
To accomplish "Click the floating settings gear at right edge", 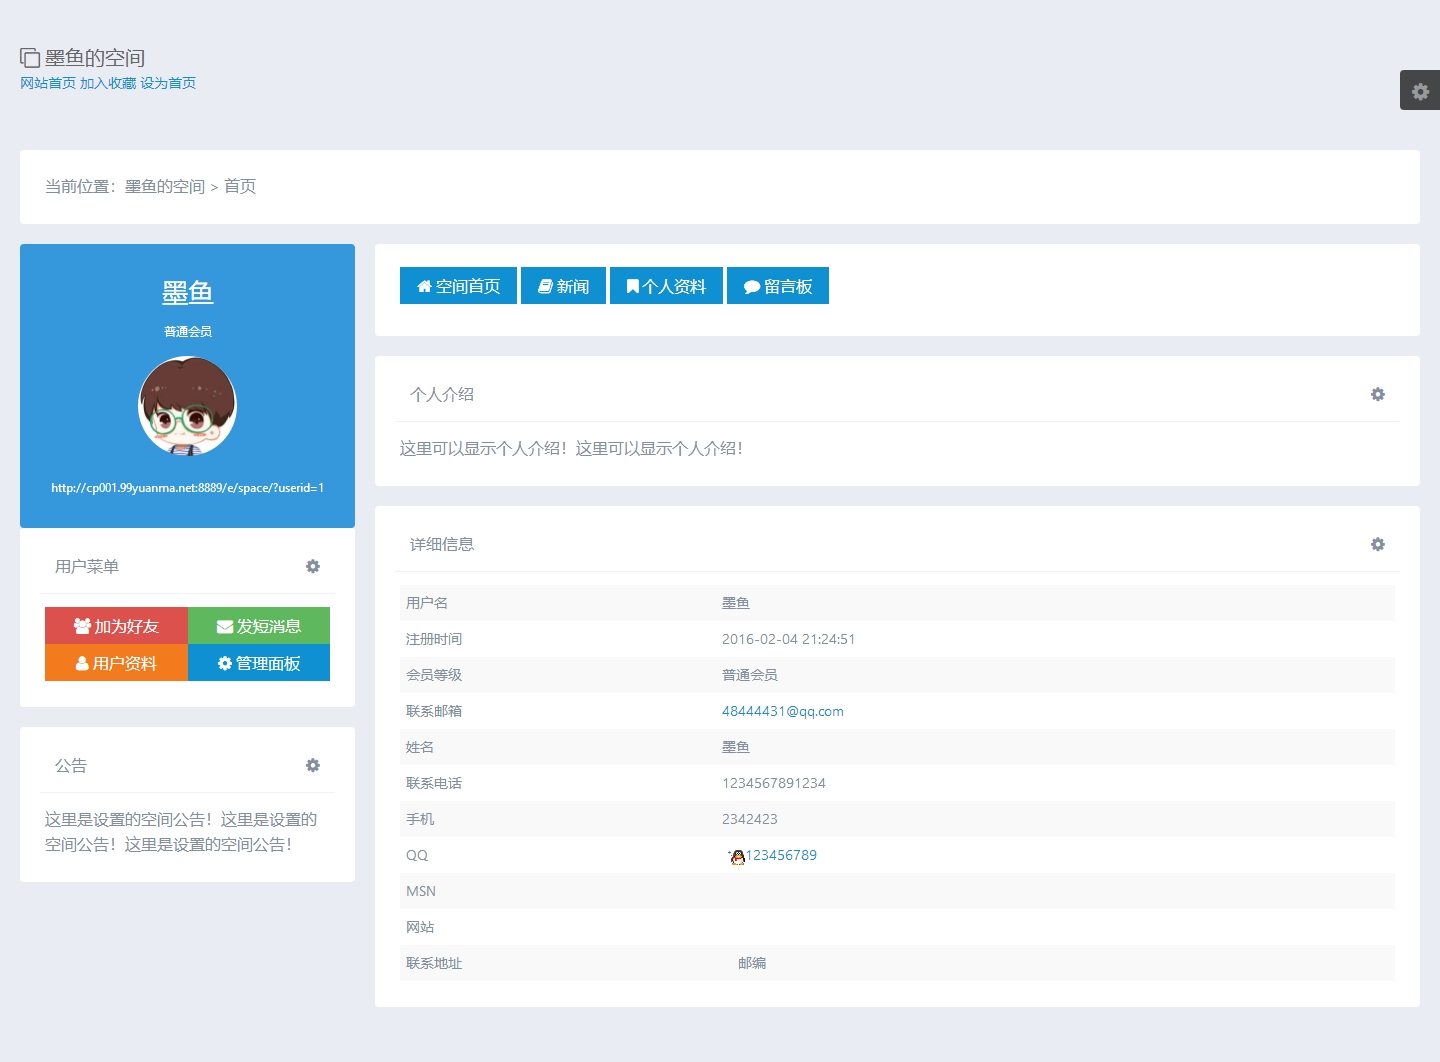I will (1420, 91).
